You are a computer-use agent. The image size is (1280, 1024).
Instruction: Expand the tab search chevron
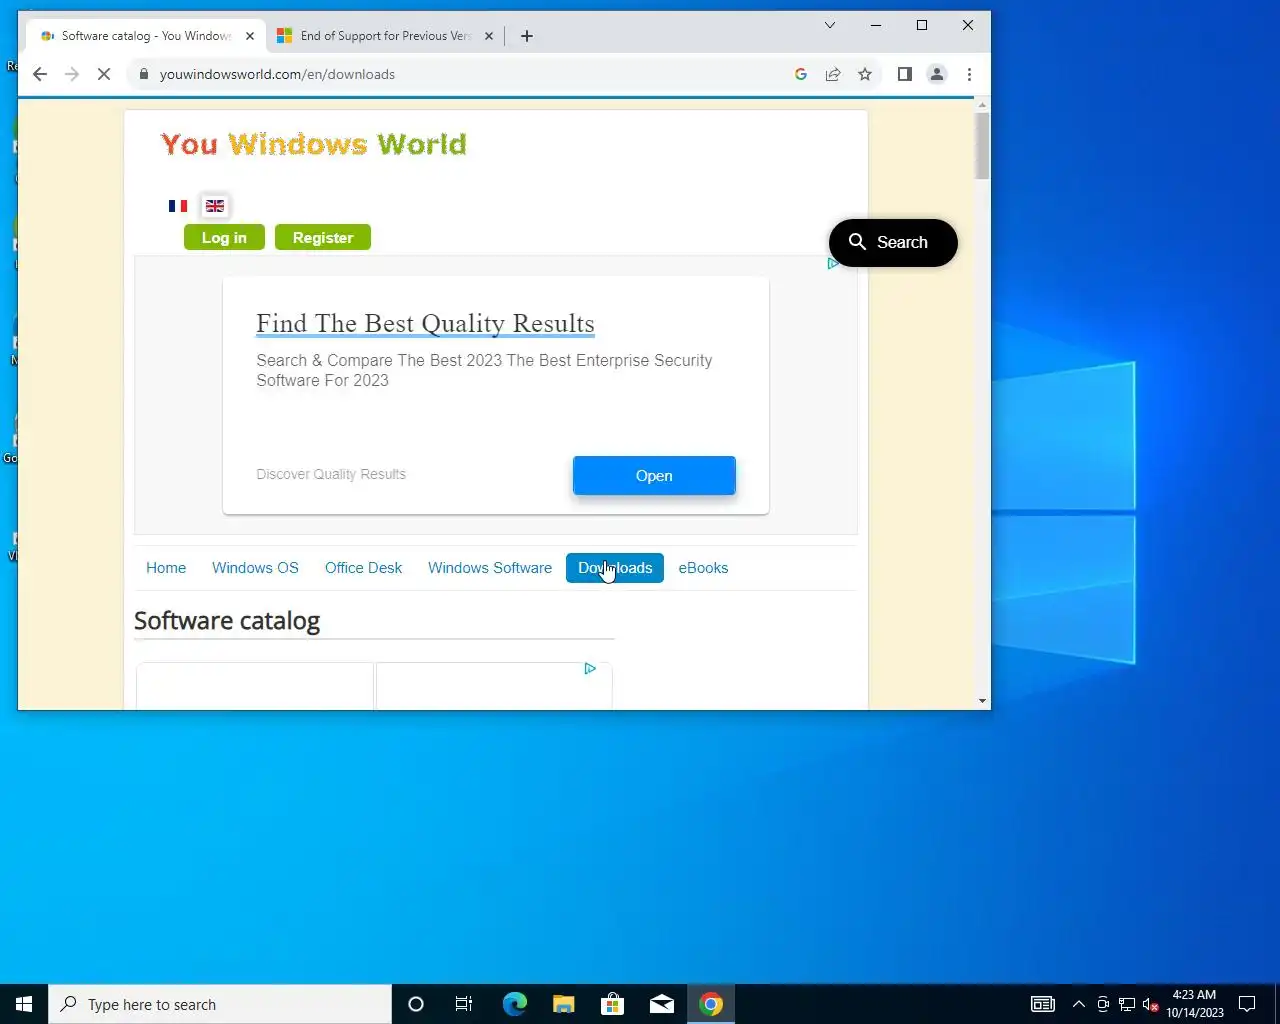[x=830, y=25]
